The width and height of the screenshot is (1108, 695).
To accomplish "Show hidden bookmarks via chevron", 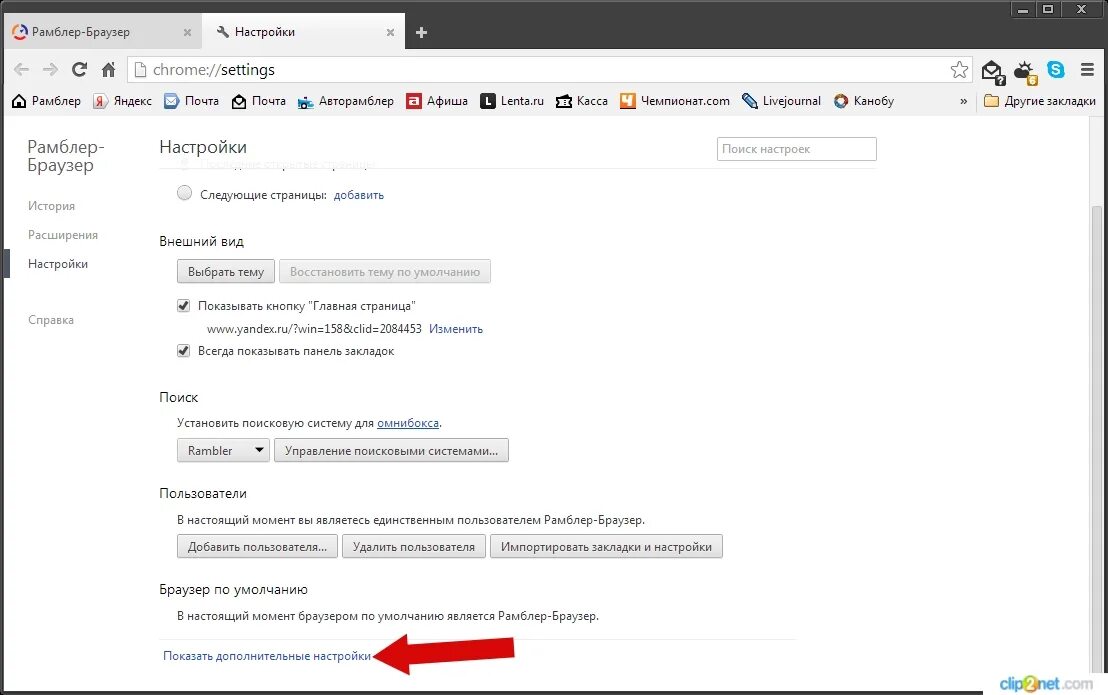I will [x=963, y=101].
